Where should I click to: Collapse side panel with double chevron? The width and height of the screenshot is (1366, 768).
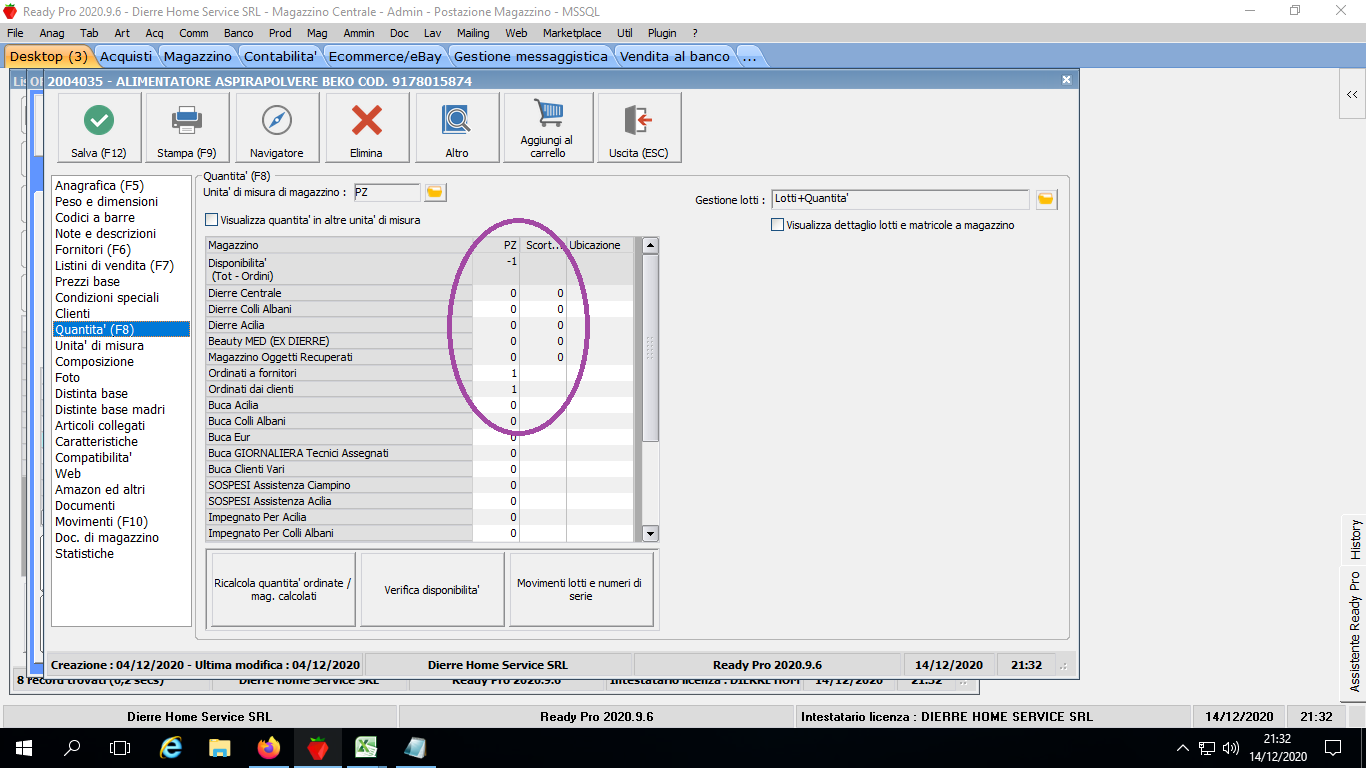click(1352, 95)
